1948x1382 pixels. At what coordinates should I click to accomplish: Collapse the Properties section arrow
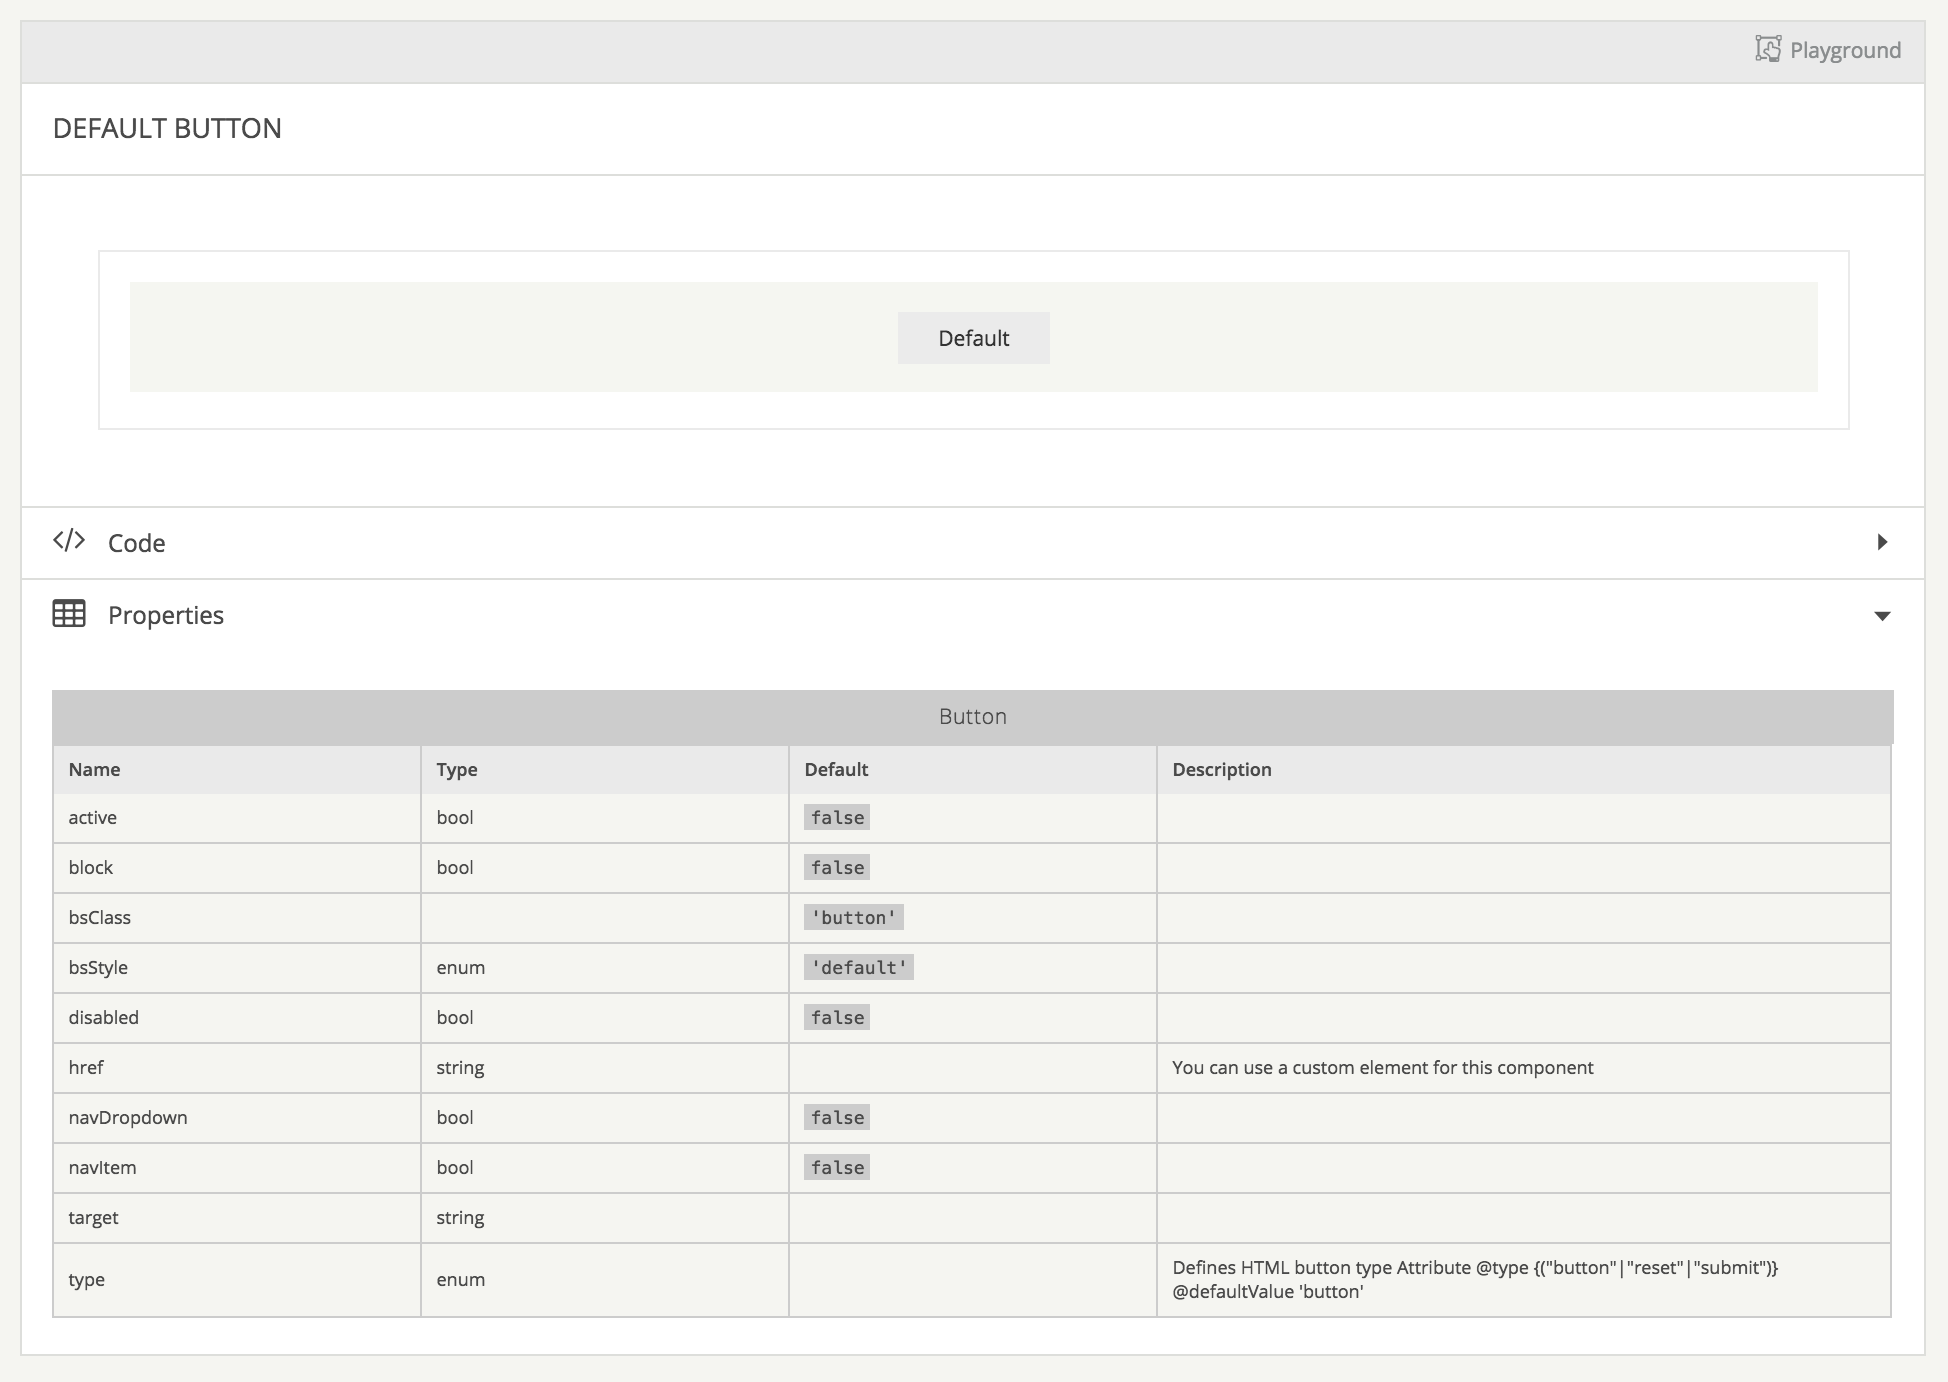click(1882, 616)
